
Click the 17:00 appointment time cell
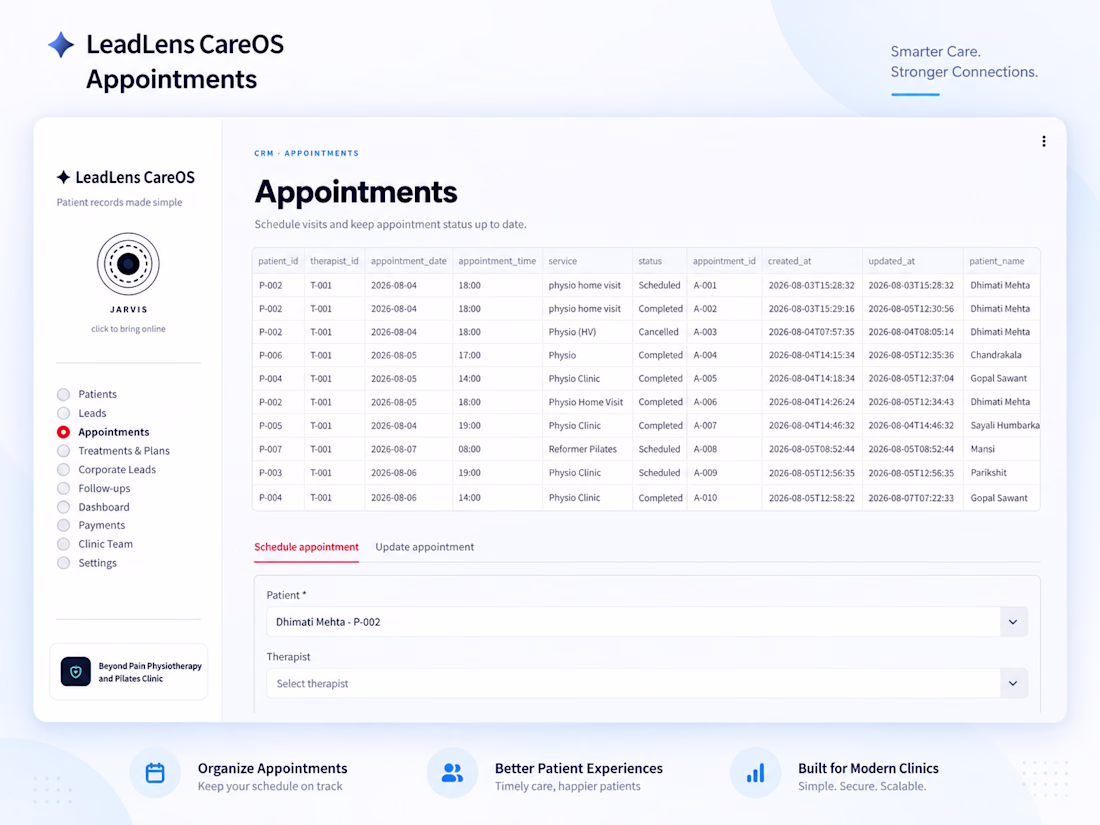click(x=497, y=355)
